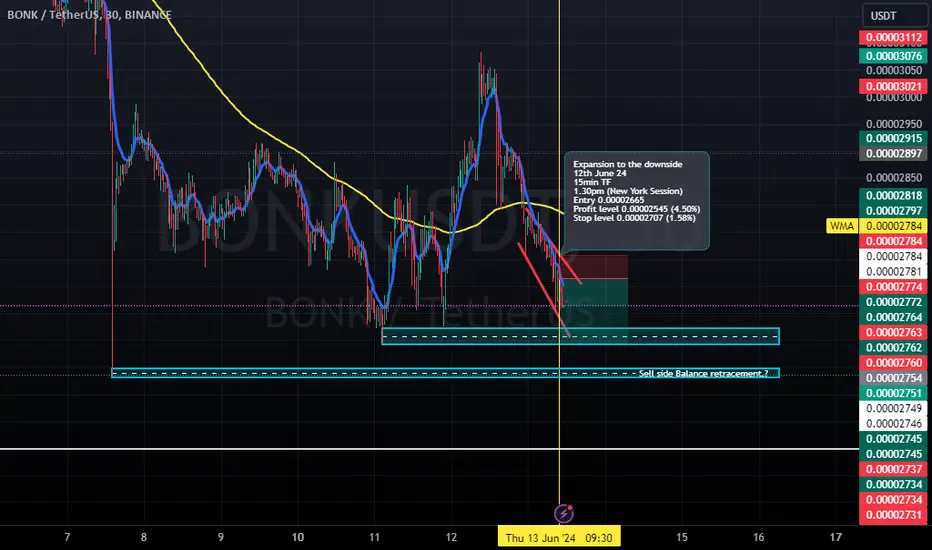The width and height of the screenshot is (932, 550).
Task: Open the USDT currency selector
Action: 895,15
